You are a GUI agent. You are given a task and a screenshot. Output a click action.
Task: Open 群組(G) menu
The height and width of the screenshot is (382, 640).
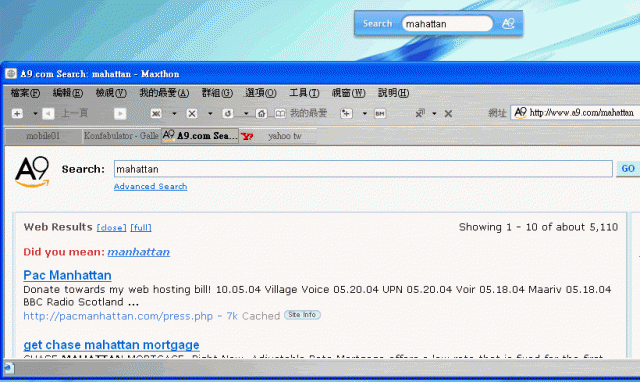217,93
